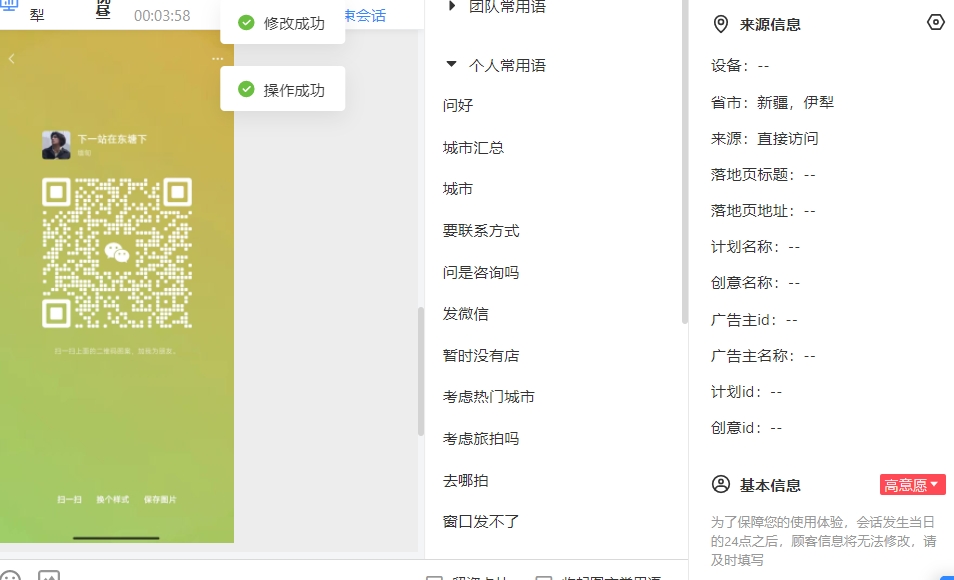Viewport: 954px width, 580px height.
Task: Select the 考虑旅拍吗 quick phrase
Action: click(481, 438)
